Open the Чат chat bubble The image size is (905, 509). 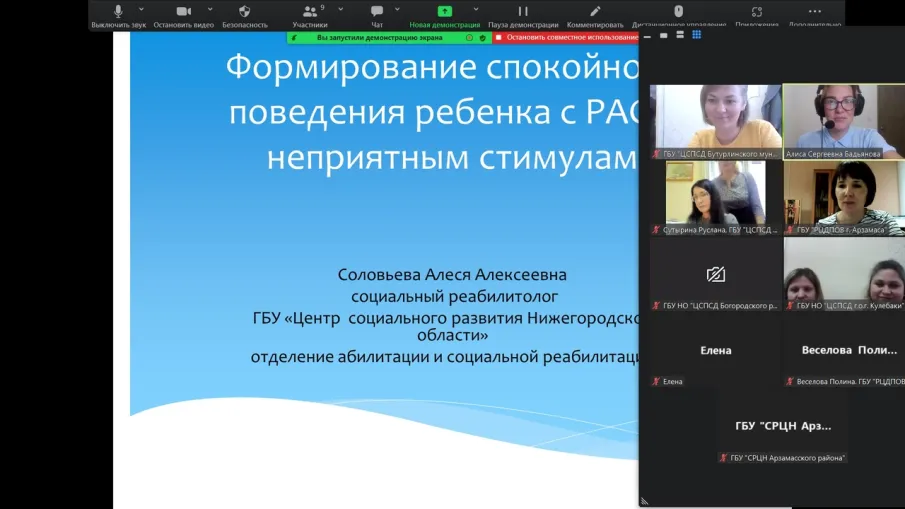coord(377,11)
